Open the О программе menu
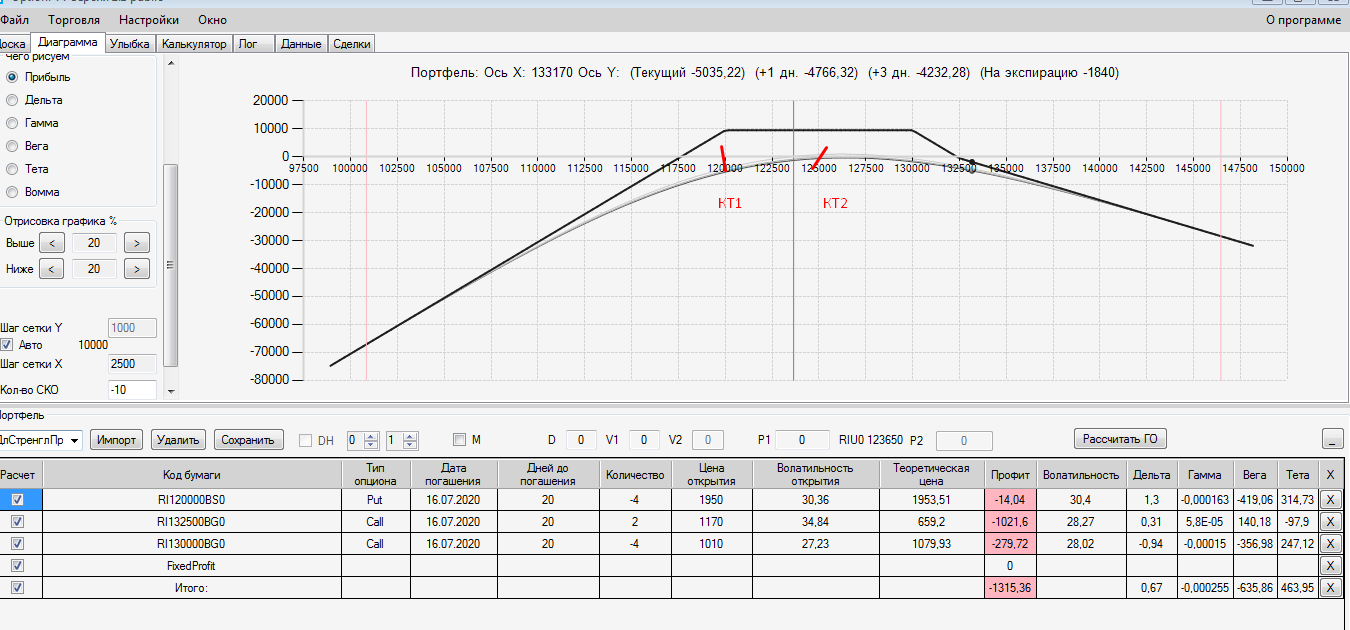Image resolution: width=1350 pixels, height=630 pixels. 1303,19
